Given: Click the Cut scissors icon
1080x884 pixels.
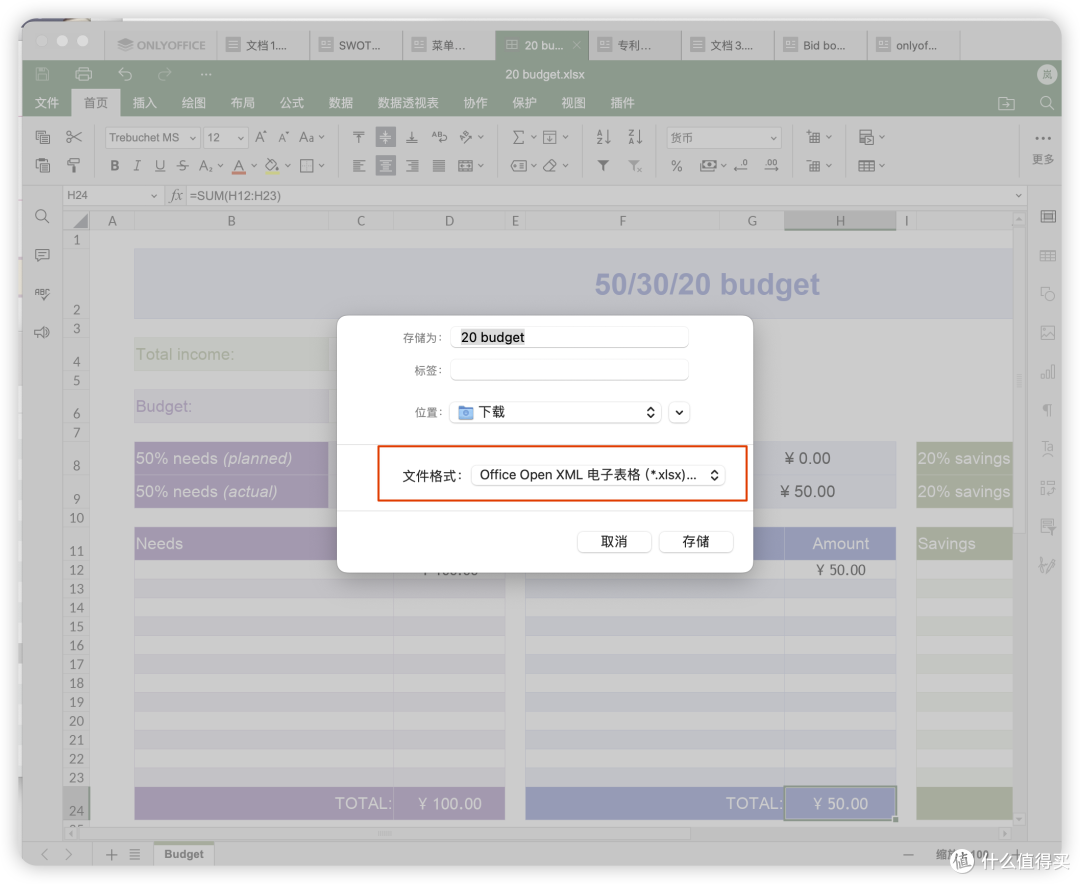Looking at the screenshot, I should [x=74, y=137].
